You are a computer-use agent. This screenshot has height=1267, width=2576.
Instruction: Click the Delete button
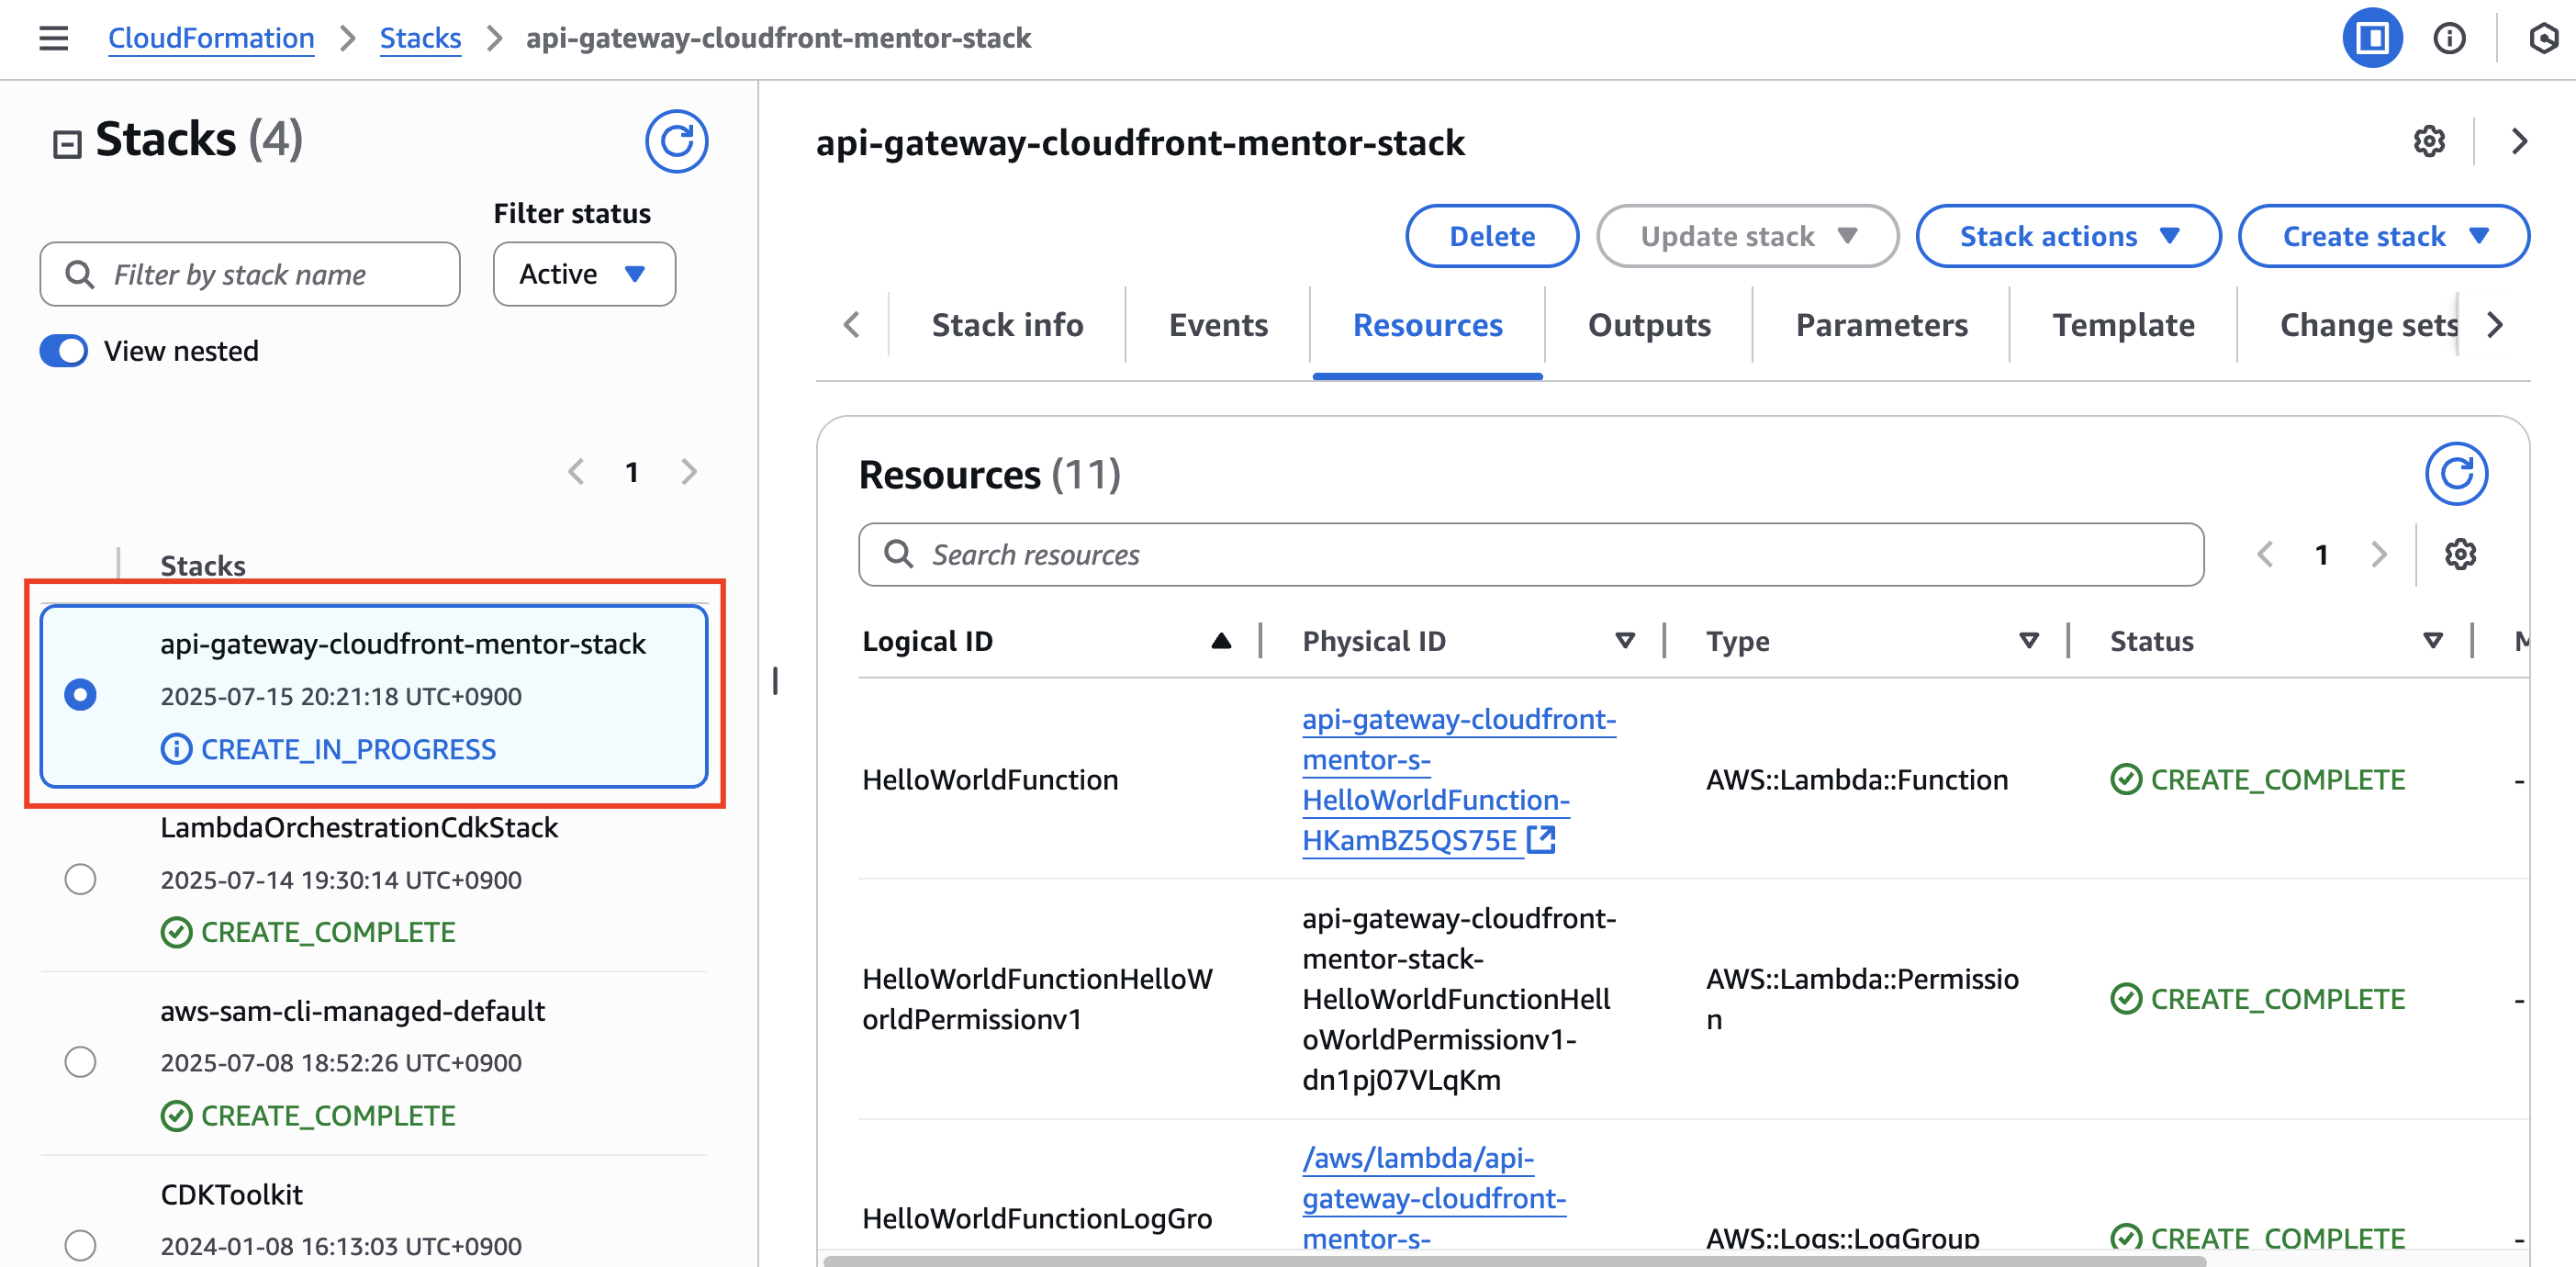[1491, 236]
